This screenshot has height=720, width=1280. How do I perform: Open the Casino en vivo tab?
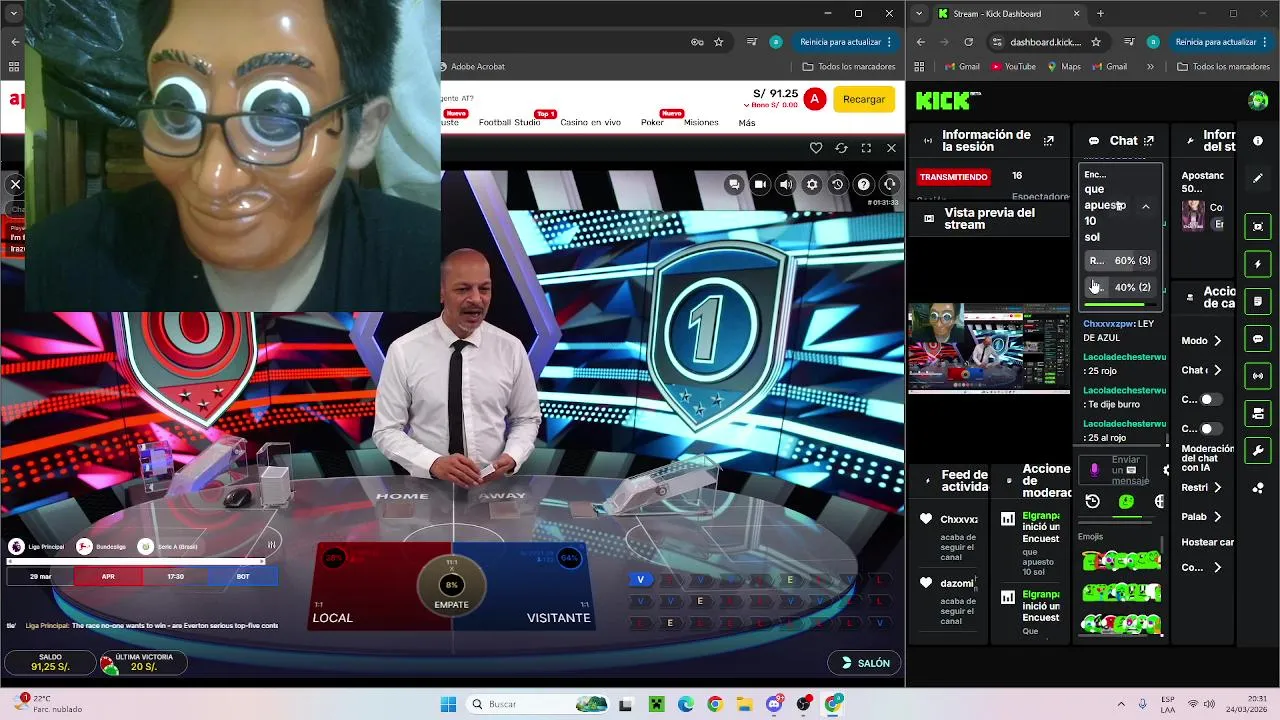590,122
